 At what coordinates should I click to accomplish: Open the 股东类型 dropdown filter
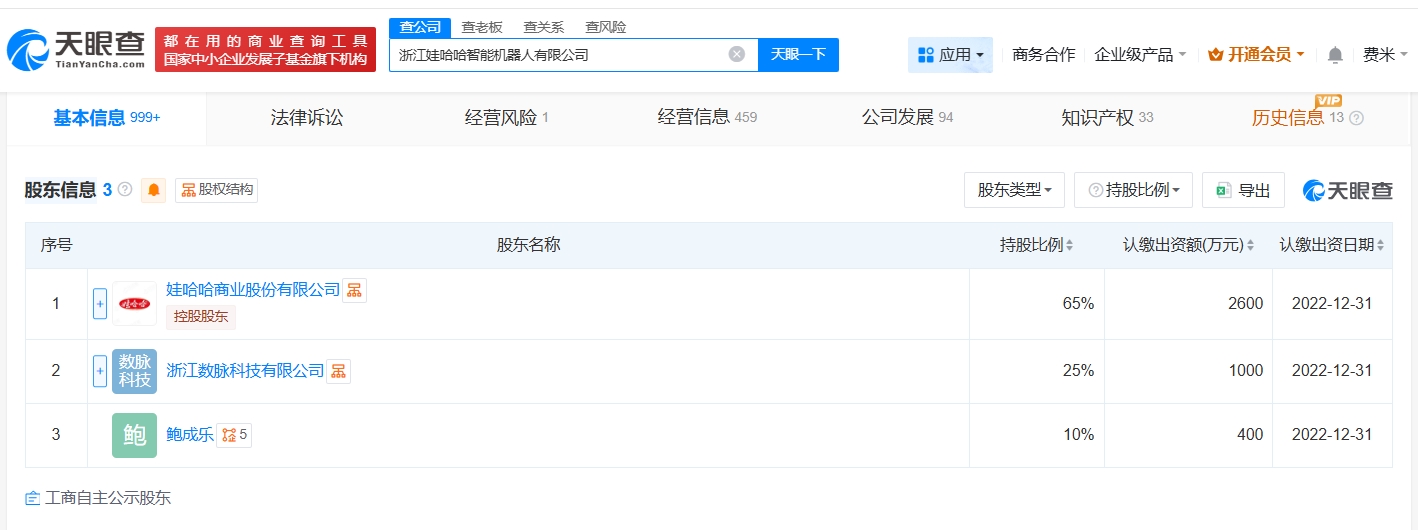click(x=1014, y=190)
